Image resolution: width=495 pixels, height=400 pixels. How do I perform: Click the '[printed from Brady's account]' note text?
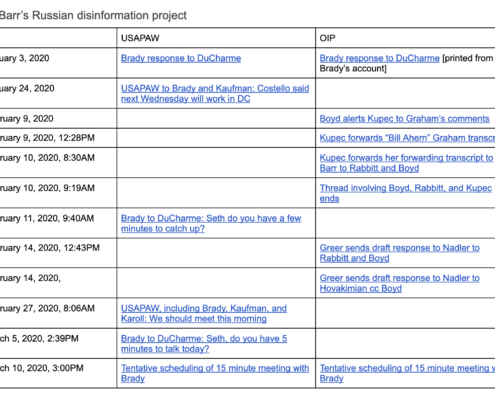tap(406, 63)
